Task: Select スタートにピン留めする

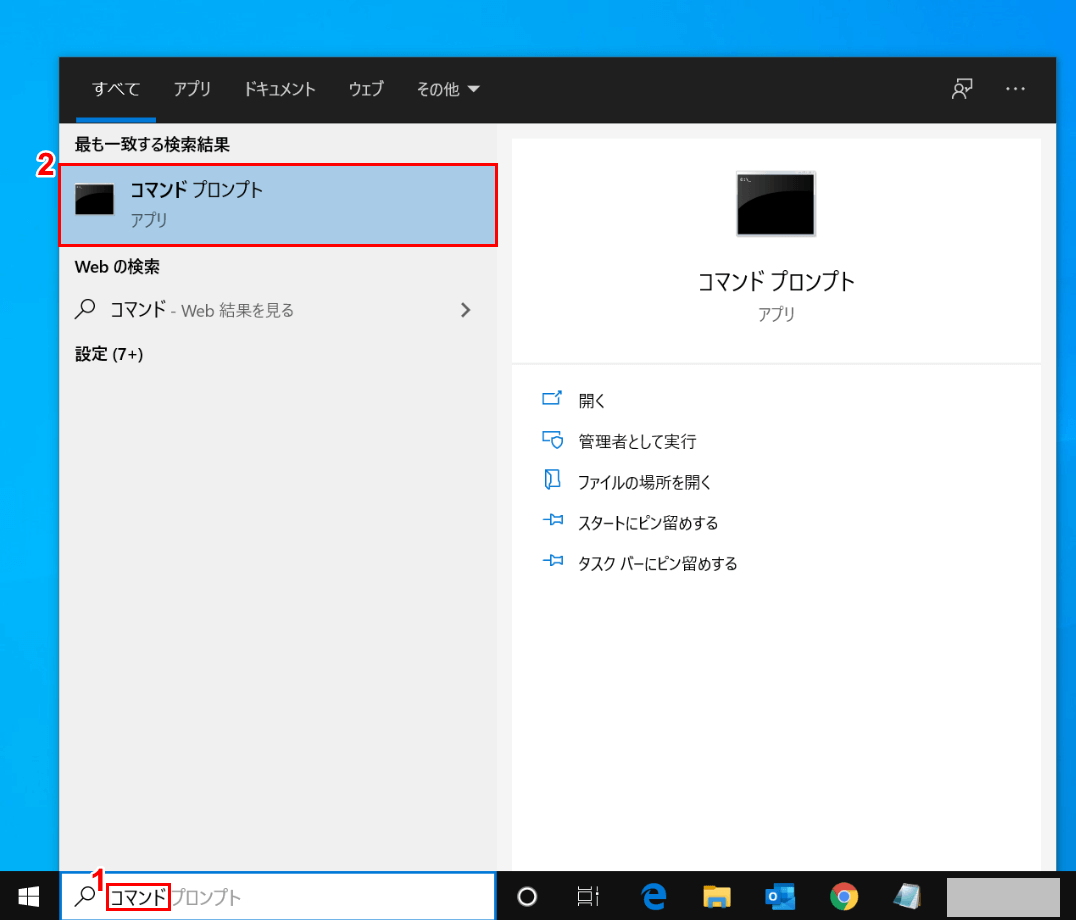Action: [648, 523]
